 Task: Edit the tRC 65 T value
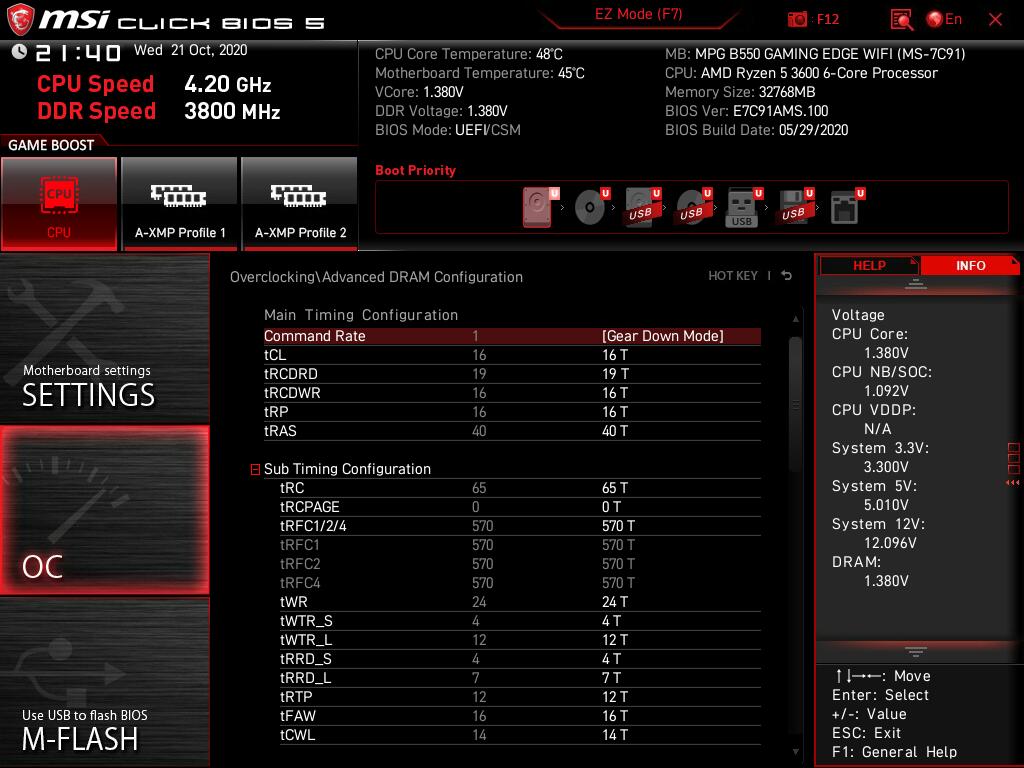(x=615, y=488)
